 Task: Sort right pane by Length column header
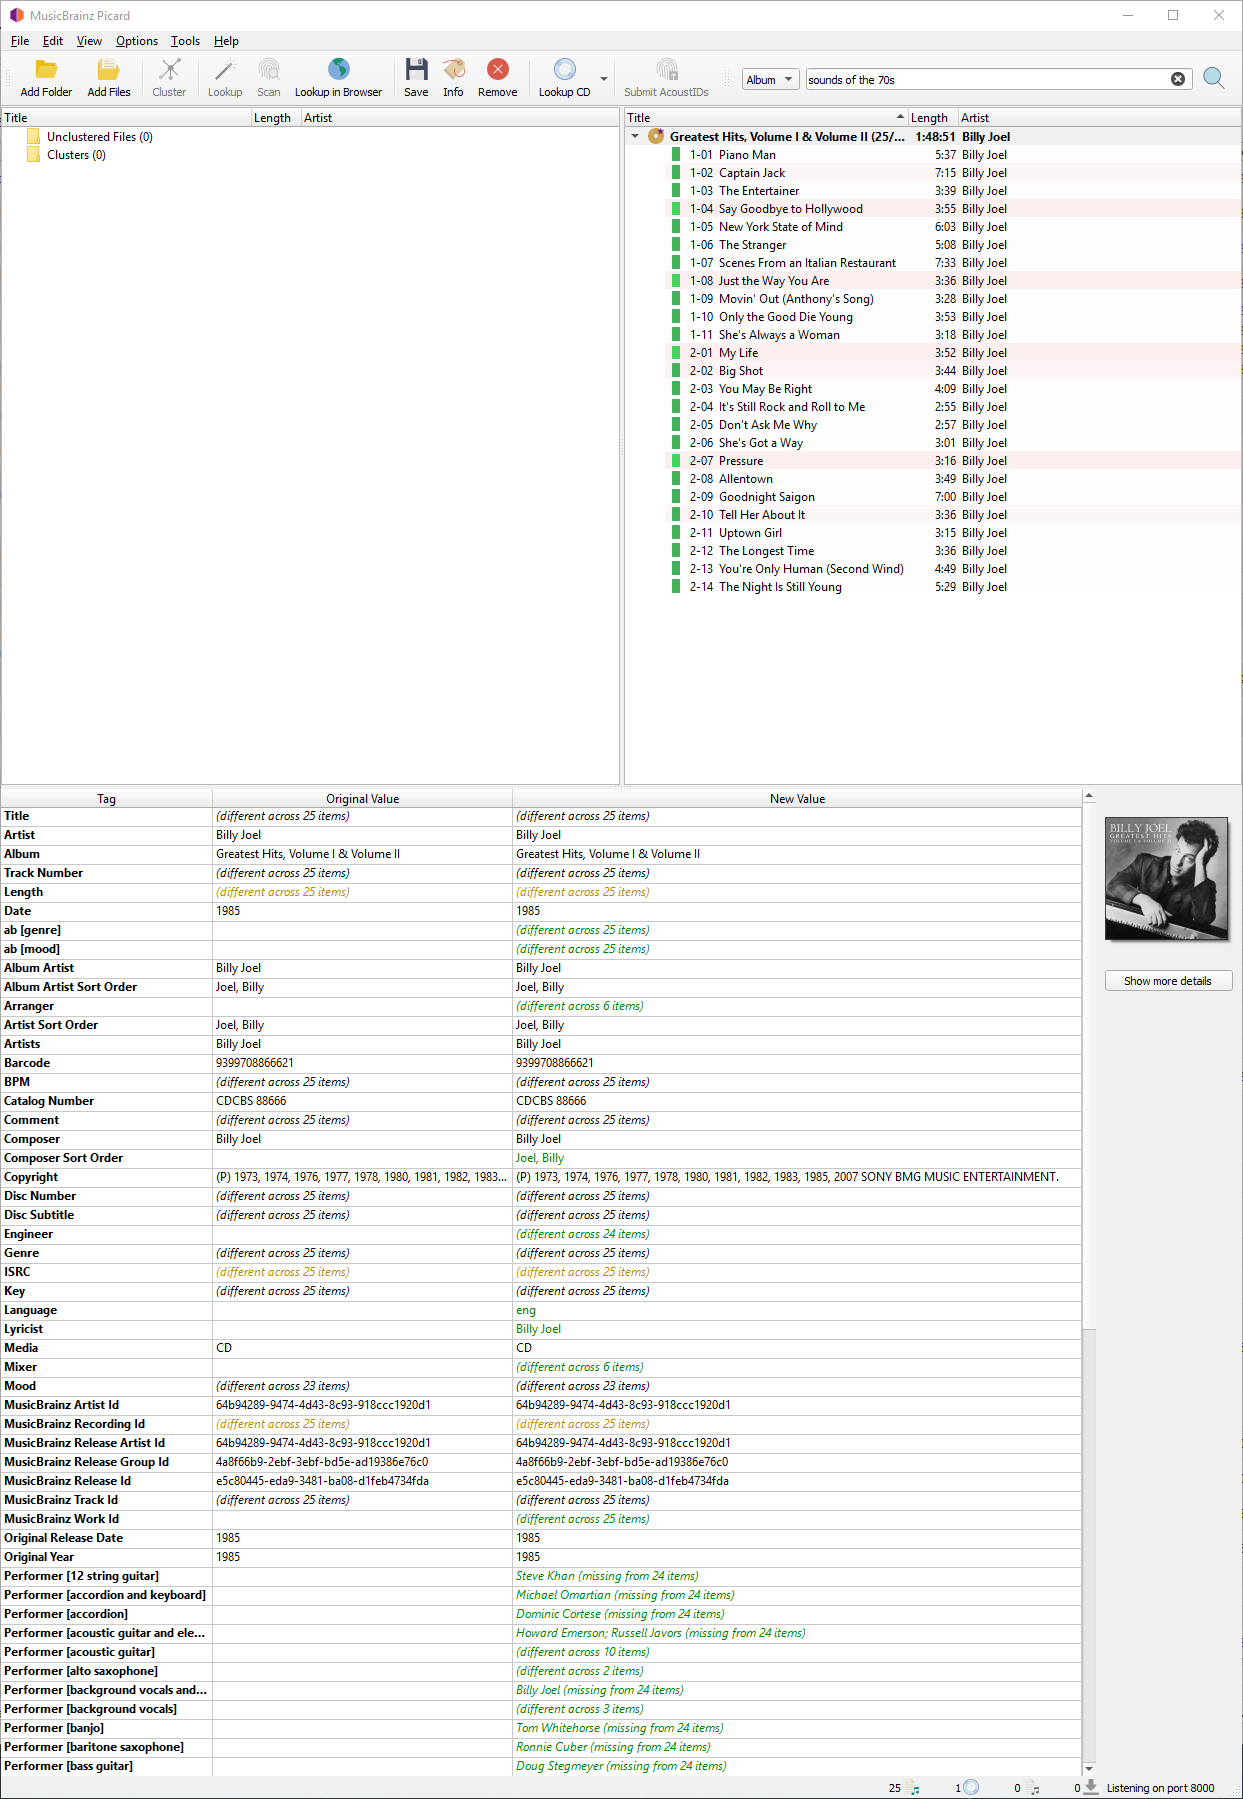click(932, 118)
